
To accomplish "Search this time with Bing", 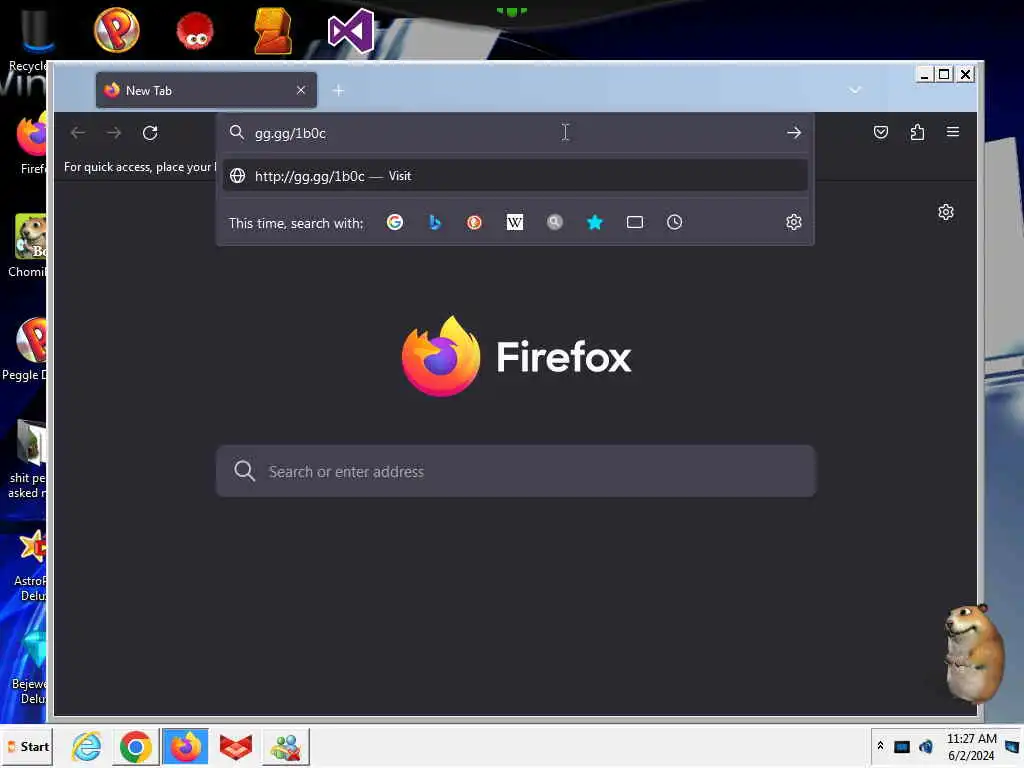I will pyautogui.click(x=434, y=222).
